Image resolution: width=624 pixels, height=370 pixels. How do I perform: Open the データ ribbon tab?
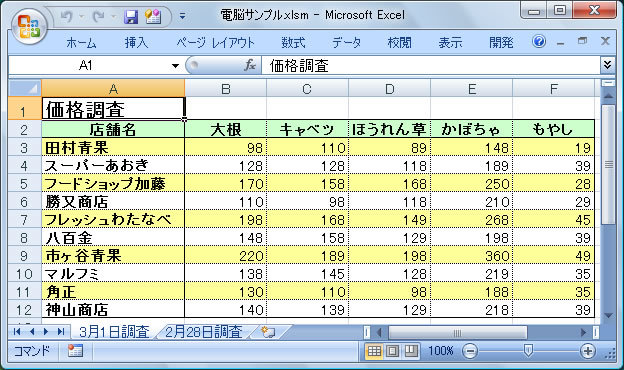click(347, 43)
